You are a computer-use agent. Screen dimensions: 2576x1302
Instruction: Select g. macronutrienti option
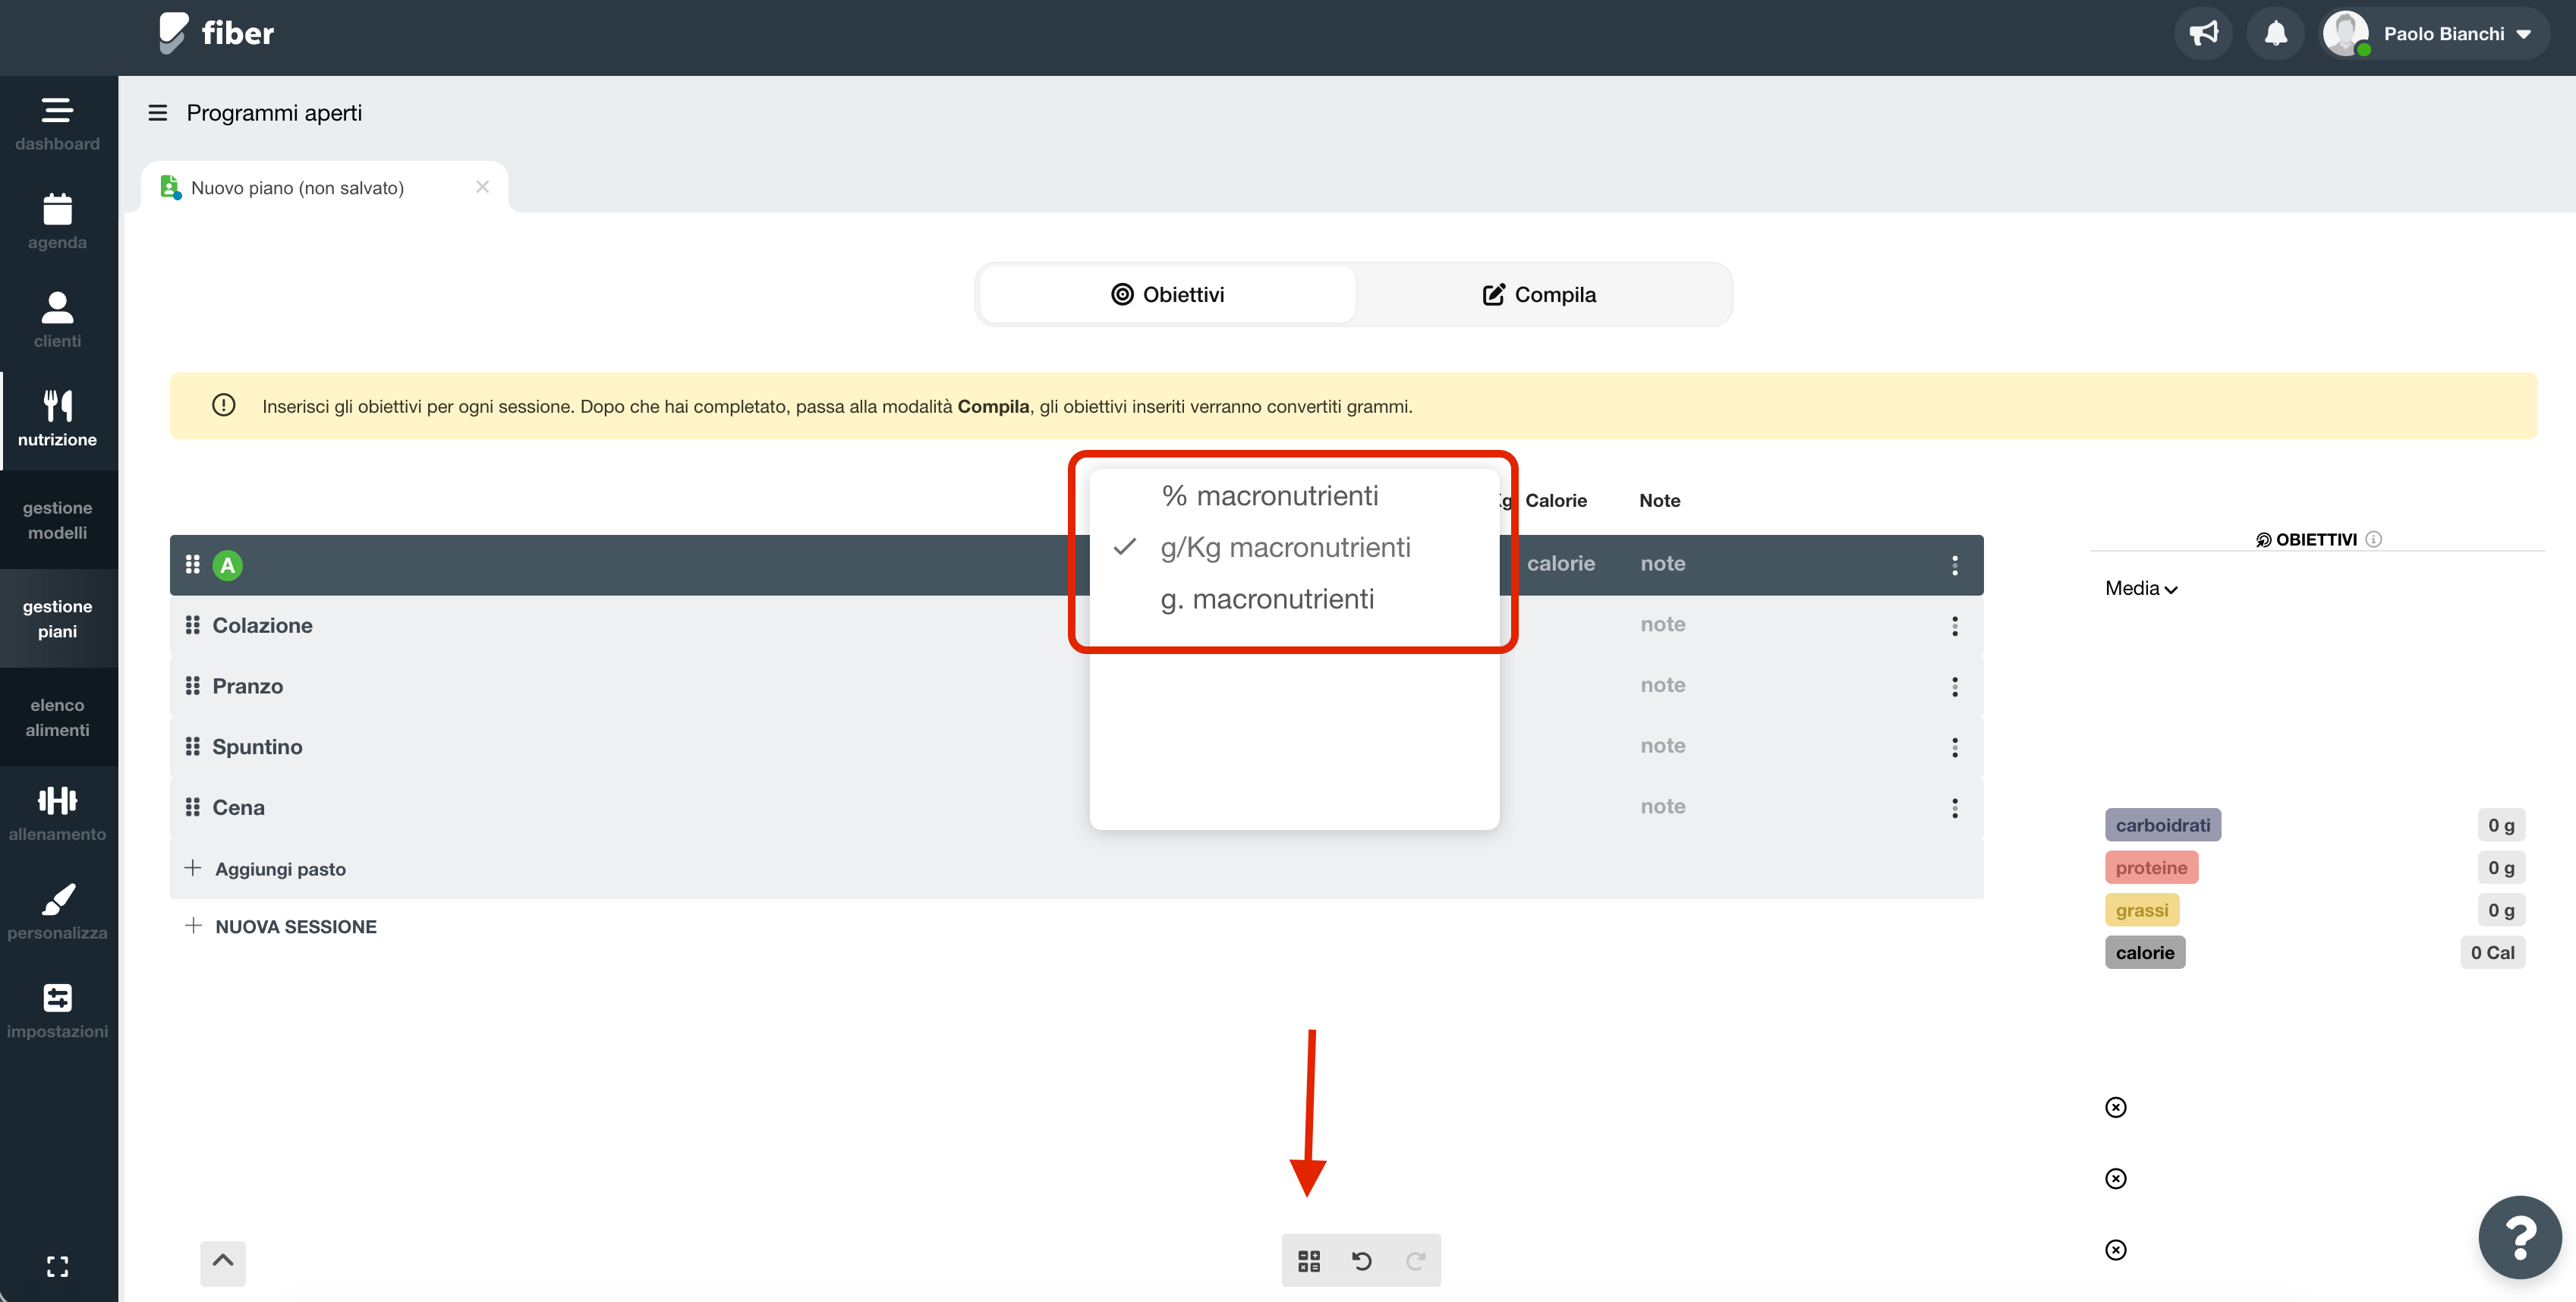pos(1267,599)
